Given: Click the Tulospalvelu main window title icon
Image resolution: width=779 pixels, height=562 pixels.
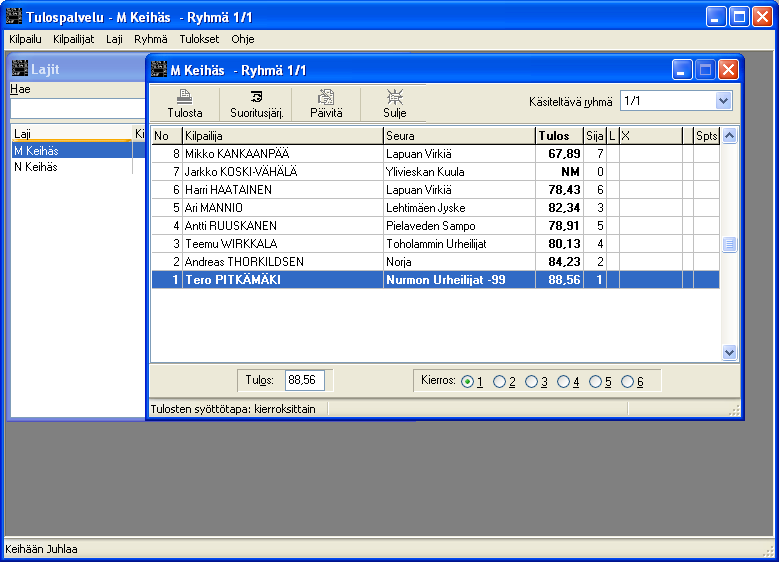Looking at the screenshot, I should (14, 16).
